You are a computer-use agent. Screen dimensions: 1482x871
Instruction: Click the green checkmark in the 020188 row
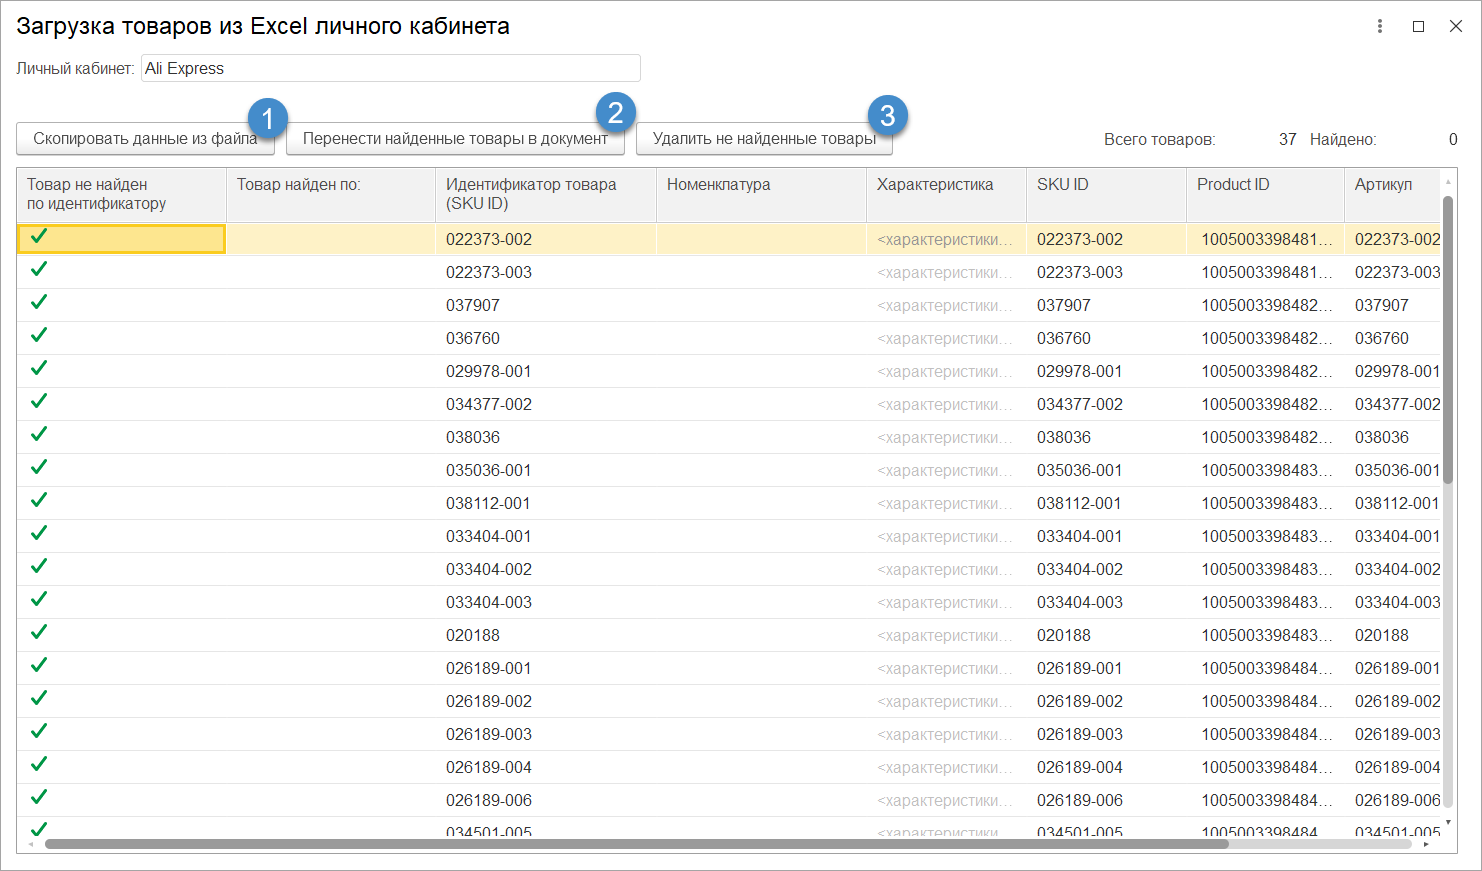coord(39,632)
